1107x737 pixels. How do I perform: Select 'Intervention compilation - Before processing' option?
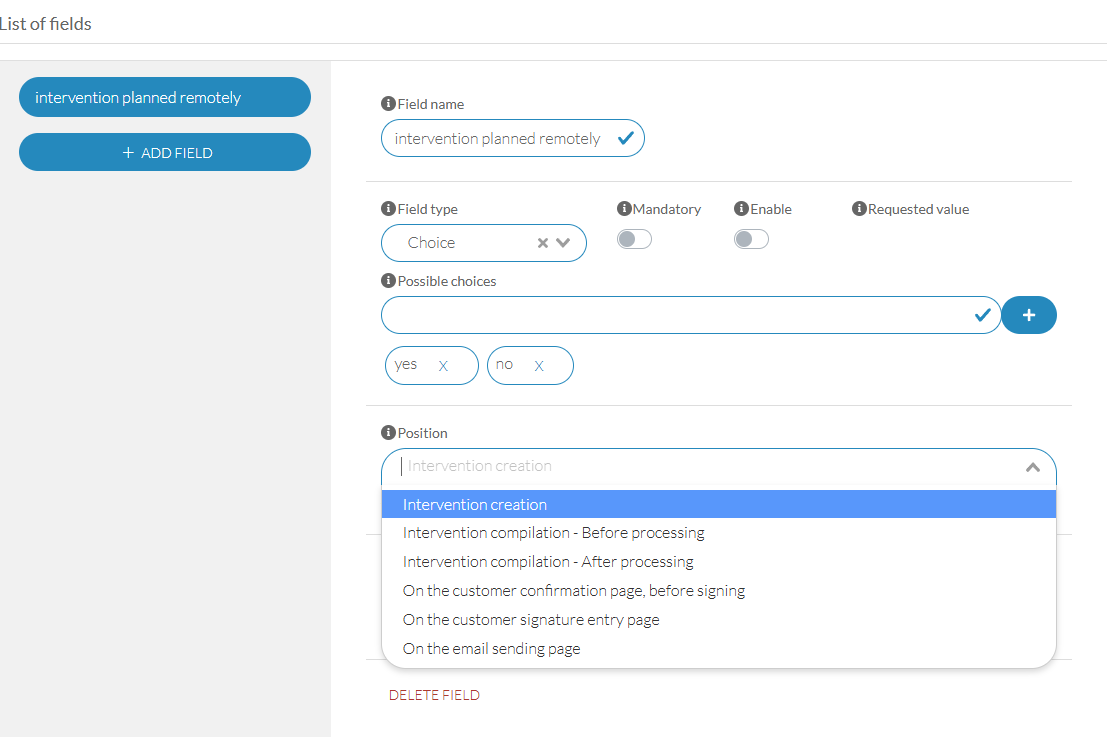(719, 533)
